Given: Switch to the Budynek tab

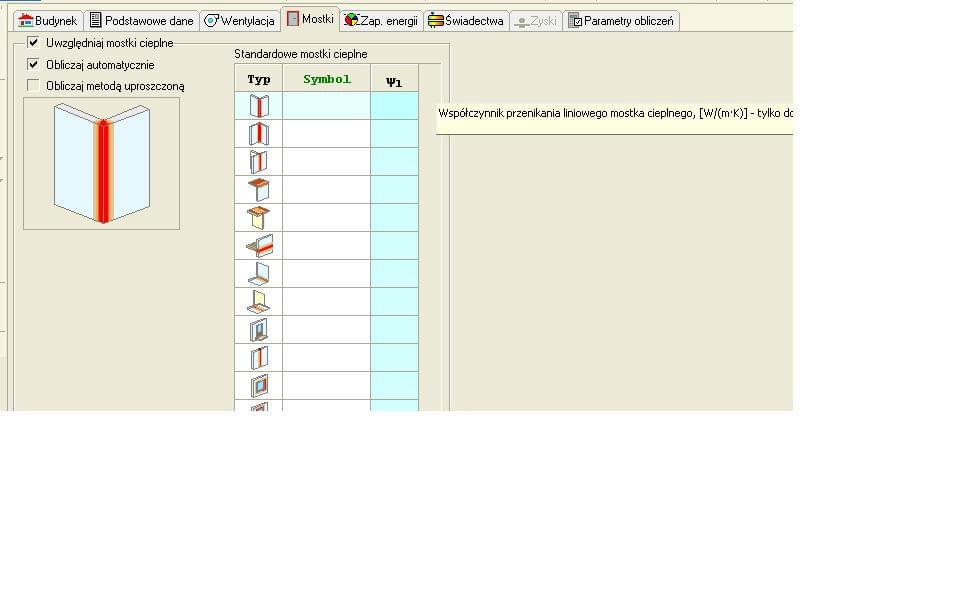Looking at the screenshot, I should (x=48, y=21).
